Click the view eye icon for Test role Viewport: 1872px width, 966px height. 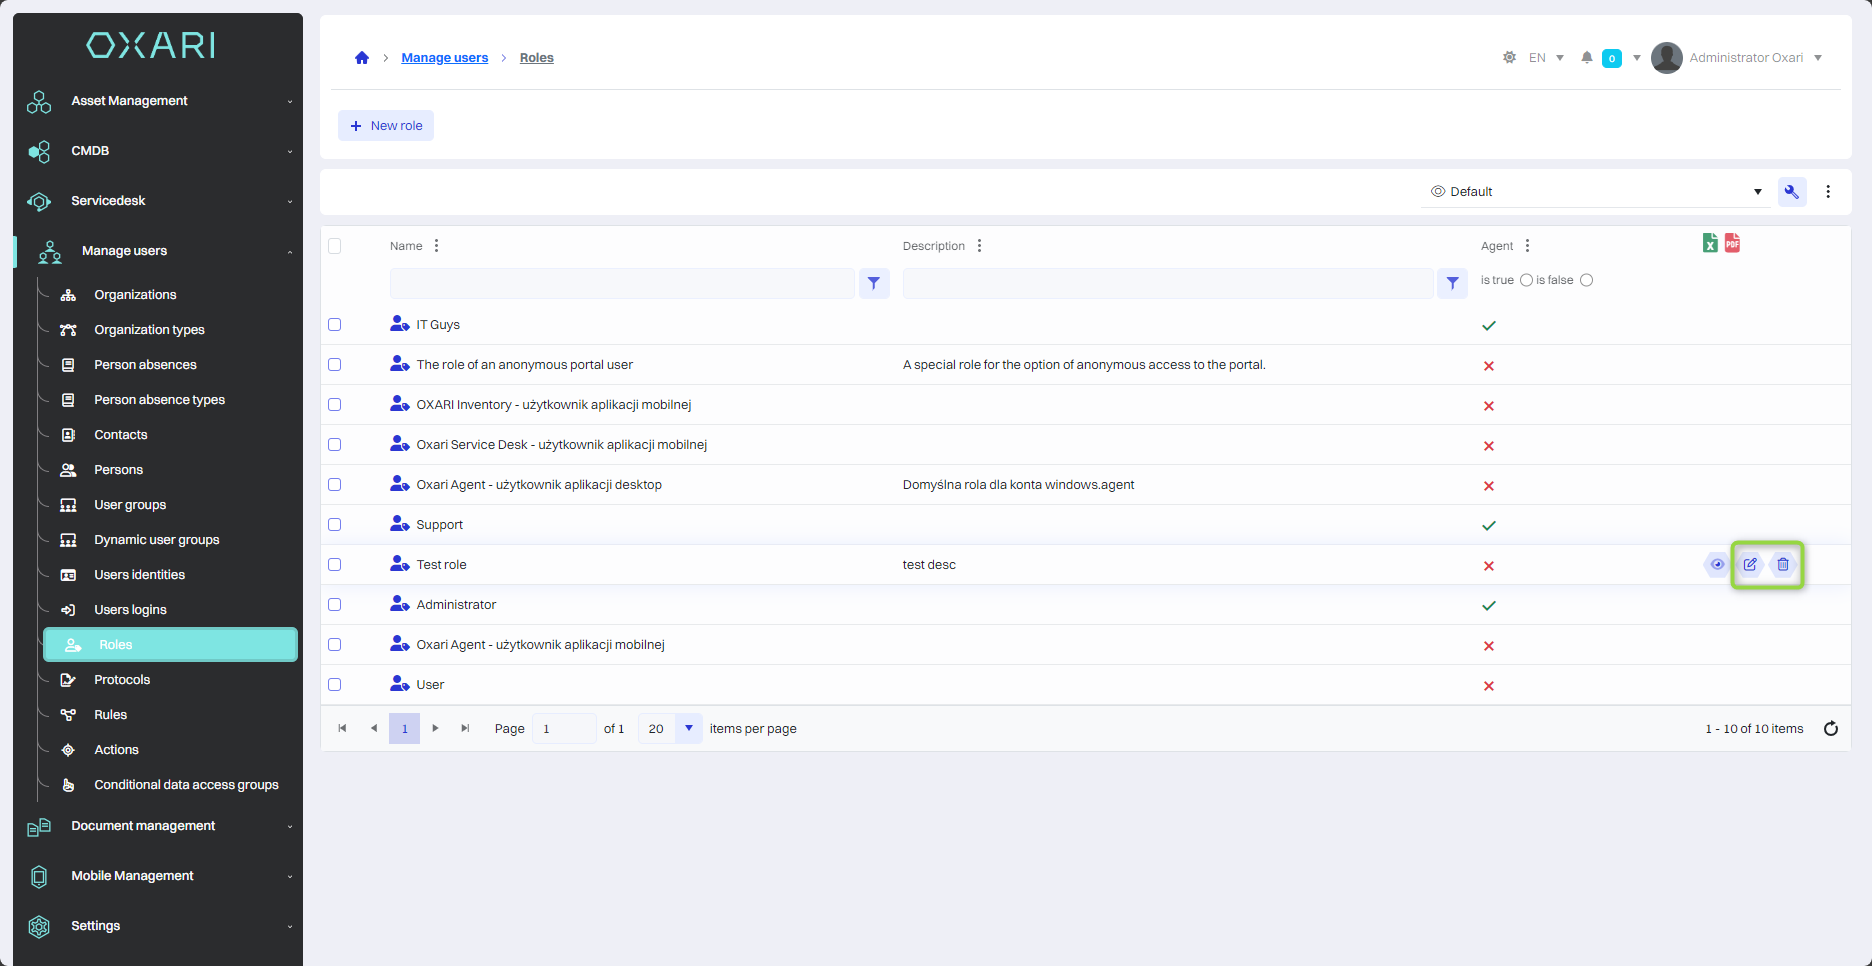click(x=1717, y=565)
